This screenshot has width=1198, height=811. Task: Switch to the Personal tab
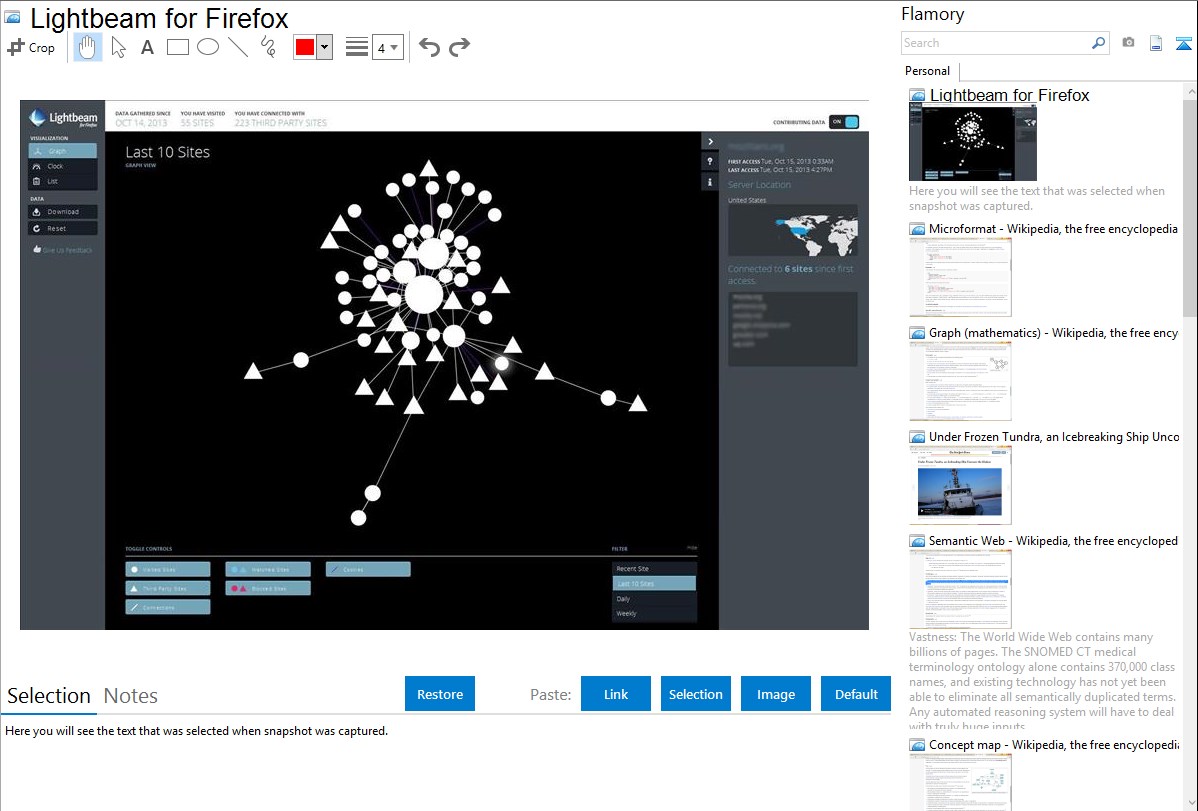tap(928, 71)
